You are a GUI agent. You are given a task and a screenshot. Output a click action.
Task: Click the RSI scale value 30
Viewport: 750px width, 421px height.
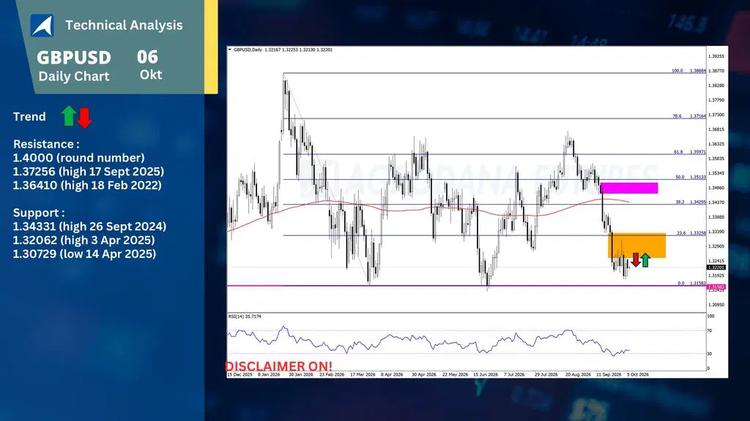point(710,354)
